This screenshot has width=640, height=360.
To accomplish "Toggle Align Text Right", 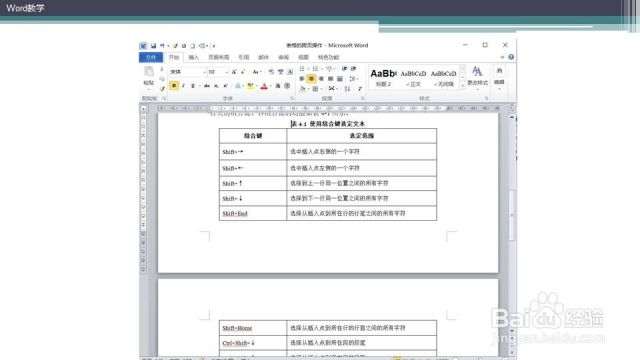I will tap(321, 79).
